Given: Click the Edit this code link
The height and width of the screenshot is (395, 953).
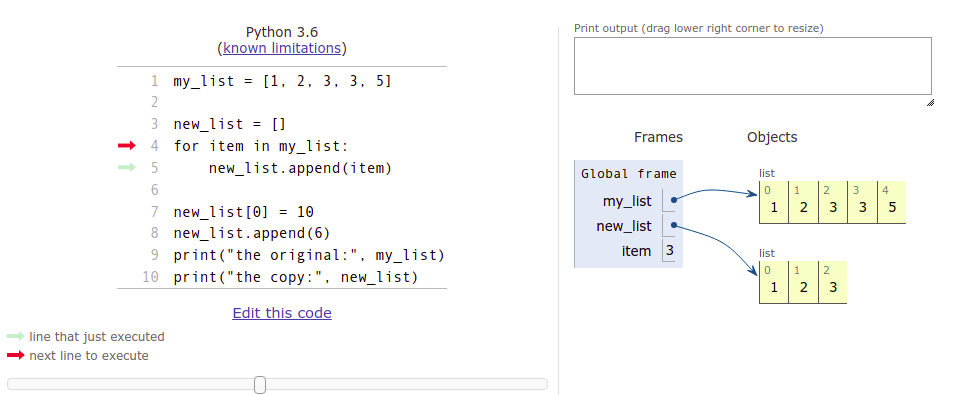Looking at the screenshot, I should click(x=282, y=313).
